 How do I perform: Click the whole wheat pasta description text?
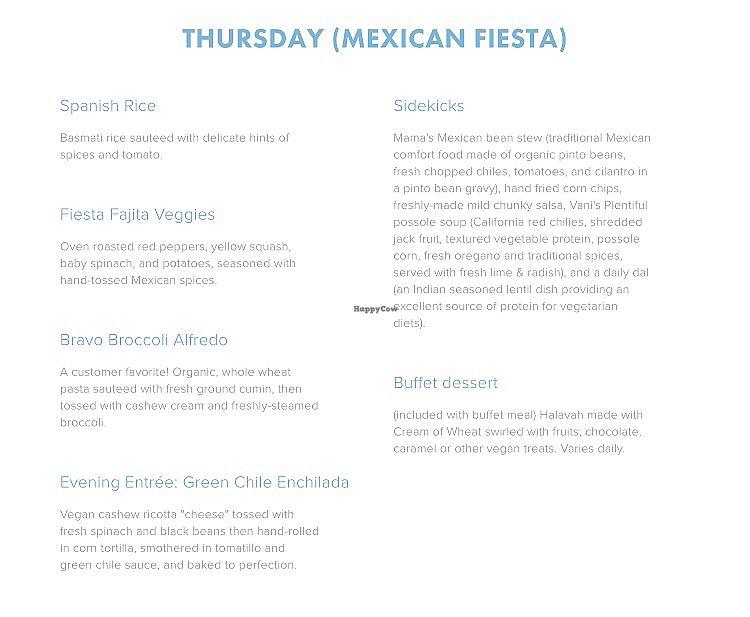(x=188, y=397)
